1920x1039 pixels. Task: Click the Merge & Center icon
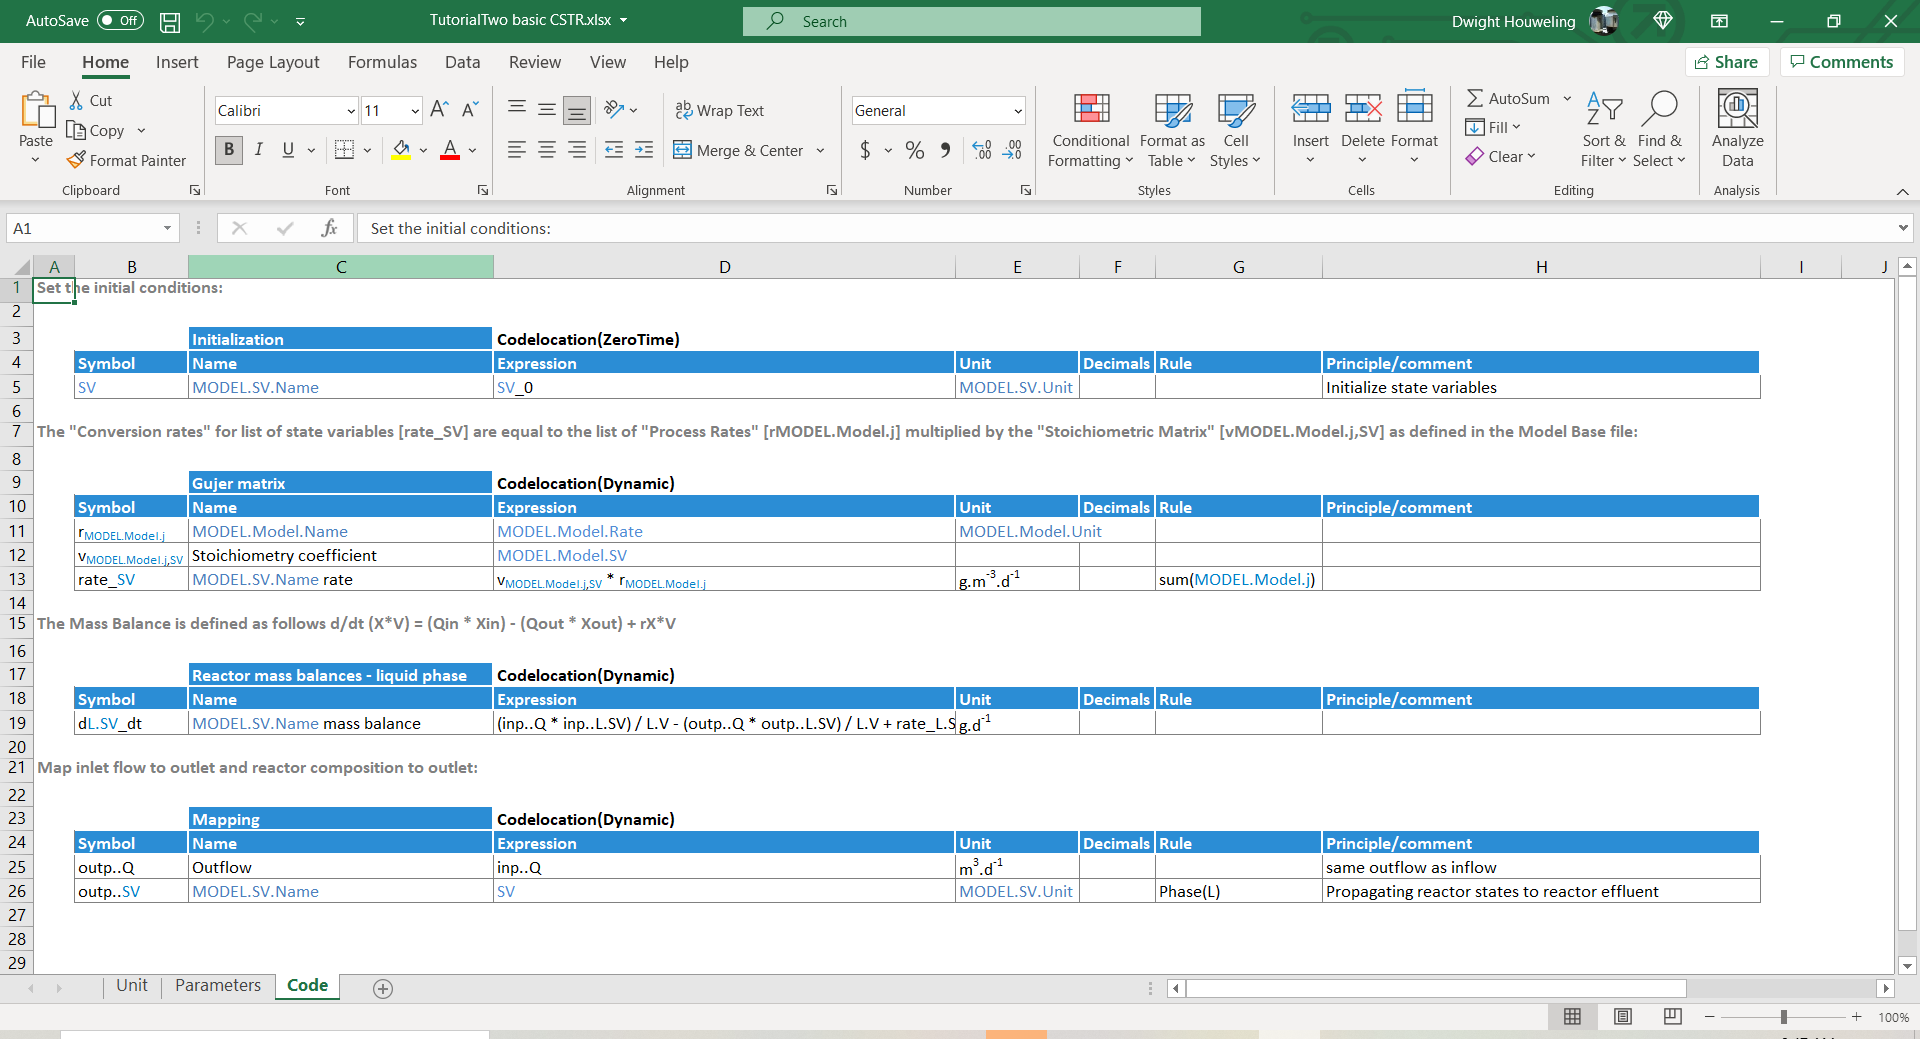point(683,150)
